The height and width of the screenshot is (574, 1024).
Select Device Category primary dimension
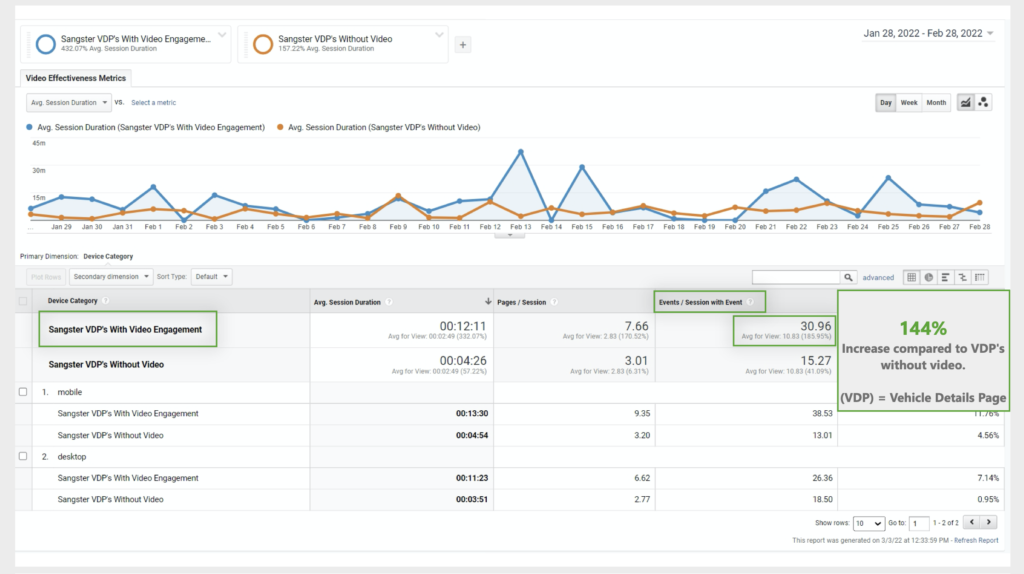pyautogui.click(x=108, y=257)
